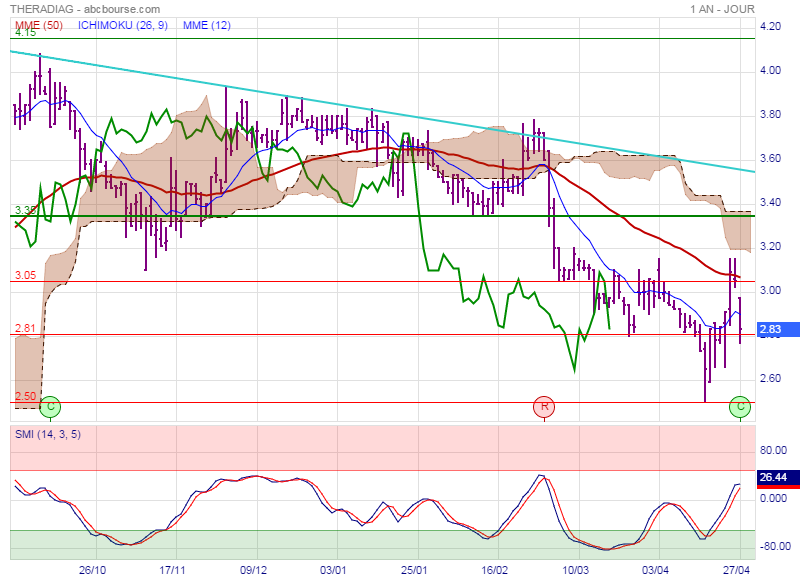This screenshot has height=580, width=800.
Task: Click the blue 2.83 current price tag
Action: click(x=779, y=329)
